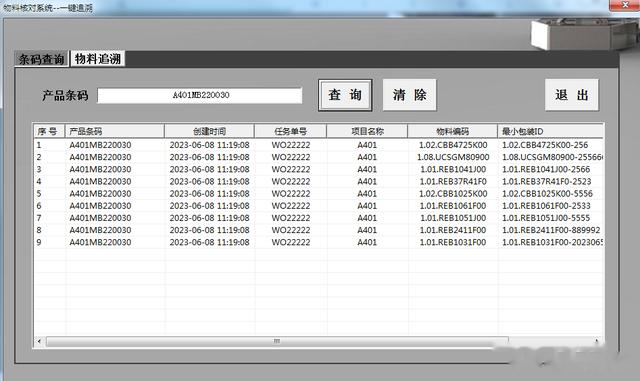
Task: Select material code 1.02.CBB4725K00
Action: [x=453, y=145]
